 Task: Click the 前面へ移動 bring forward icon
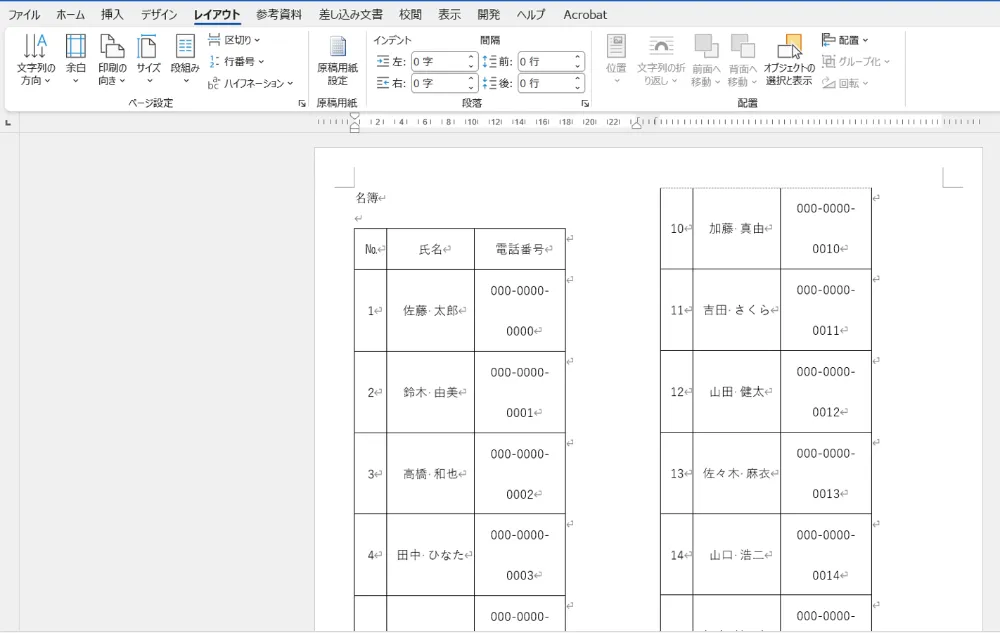pos(706,59)
